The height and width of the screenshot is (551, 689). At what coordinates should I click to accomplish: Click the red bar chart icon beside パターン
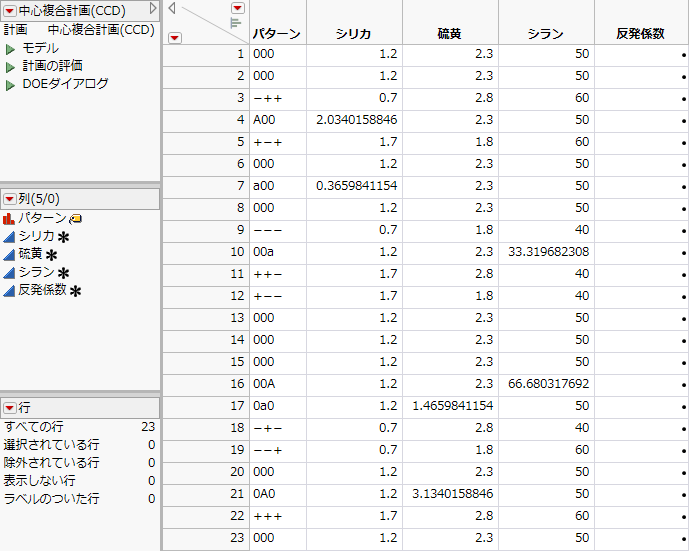[x=9, y=218]
